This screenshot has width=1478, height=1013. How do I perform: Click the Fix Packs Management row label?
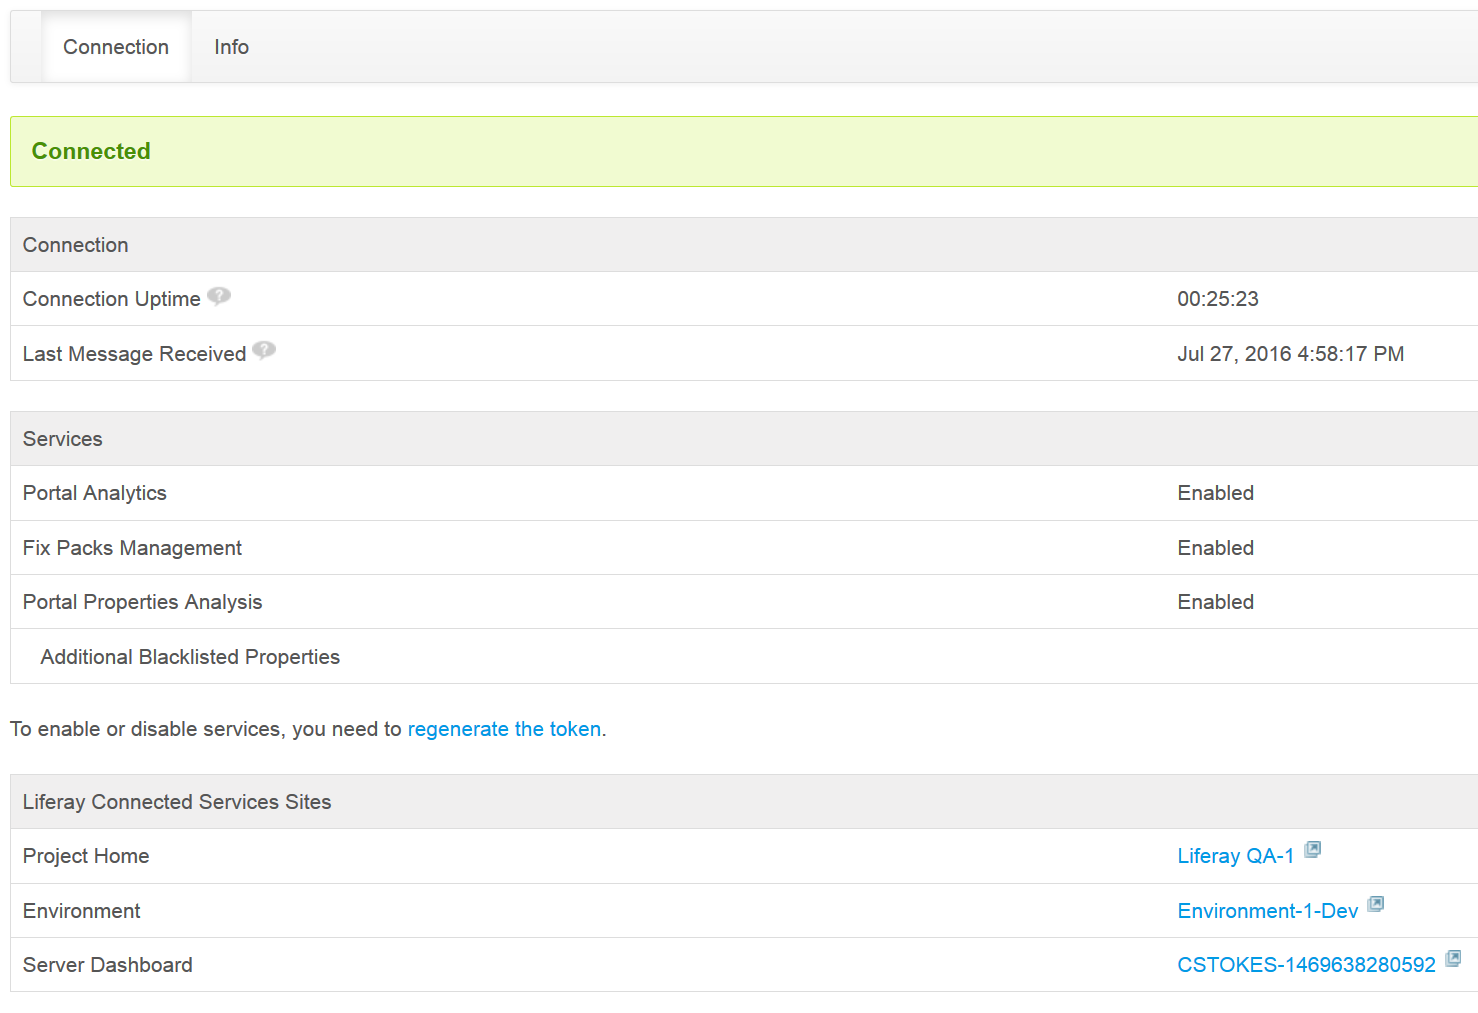tap(132, 548)
